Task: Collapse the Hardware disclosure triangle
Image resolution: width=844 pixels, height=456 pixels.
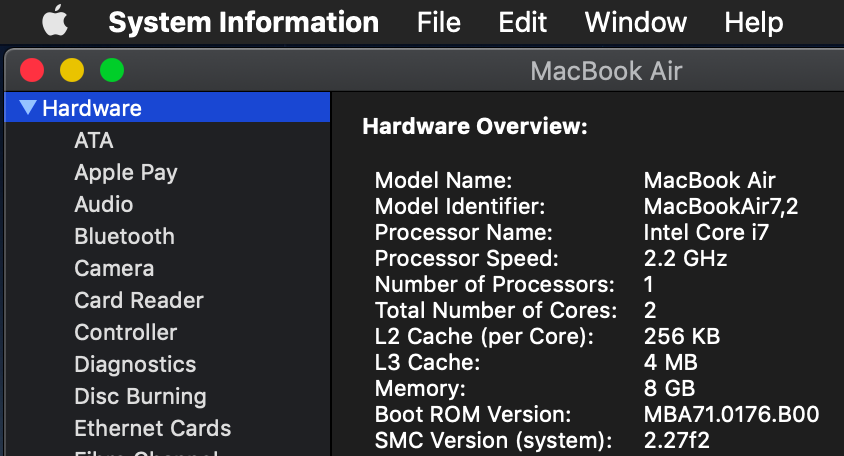Action: [28, 107]
